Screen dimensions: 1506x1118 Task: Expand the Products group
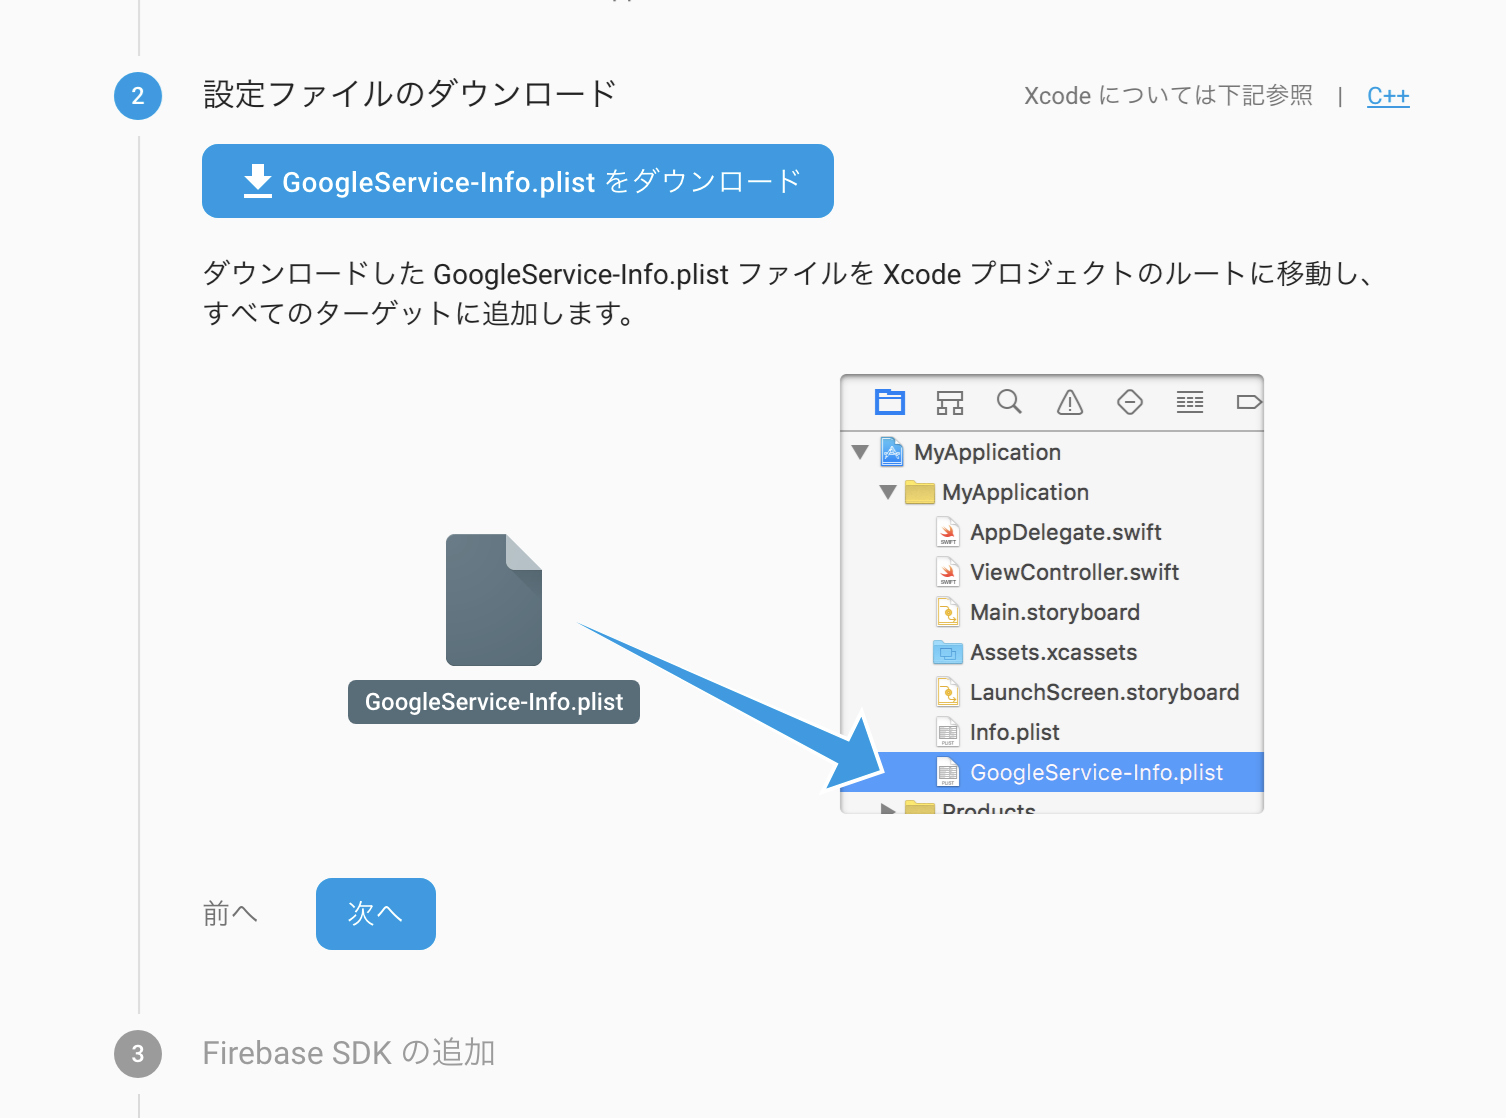tap(888, 808)
